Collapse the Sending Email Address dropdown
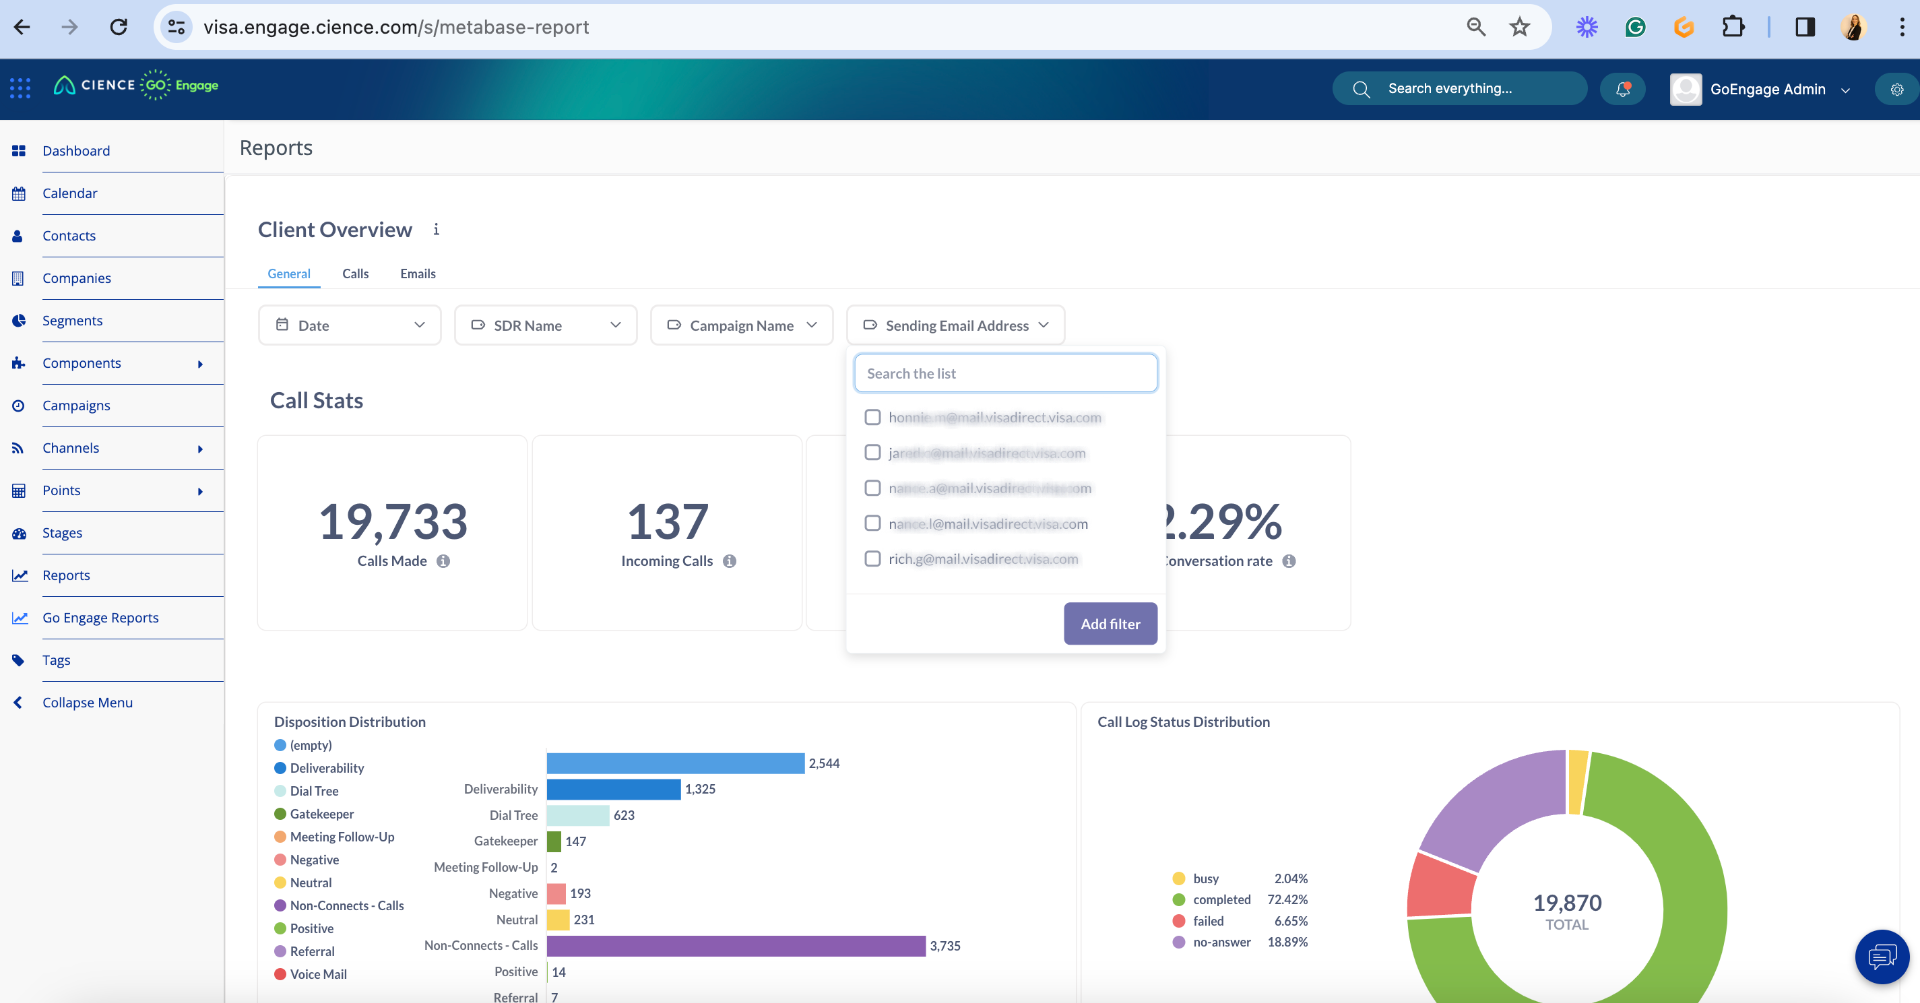Image resolution: width=1920 pixels, height=1003 pixels. (956, 325)
